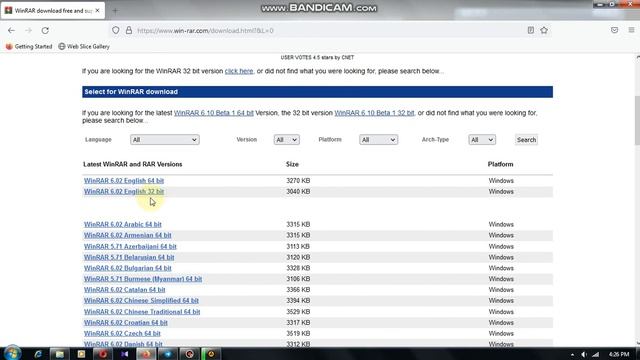The image size is (640, 360).
Task: Click the 3529 KB size cell
Action: pyautogui.click(x=298, y=312)
